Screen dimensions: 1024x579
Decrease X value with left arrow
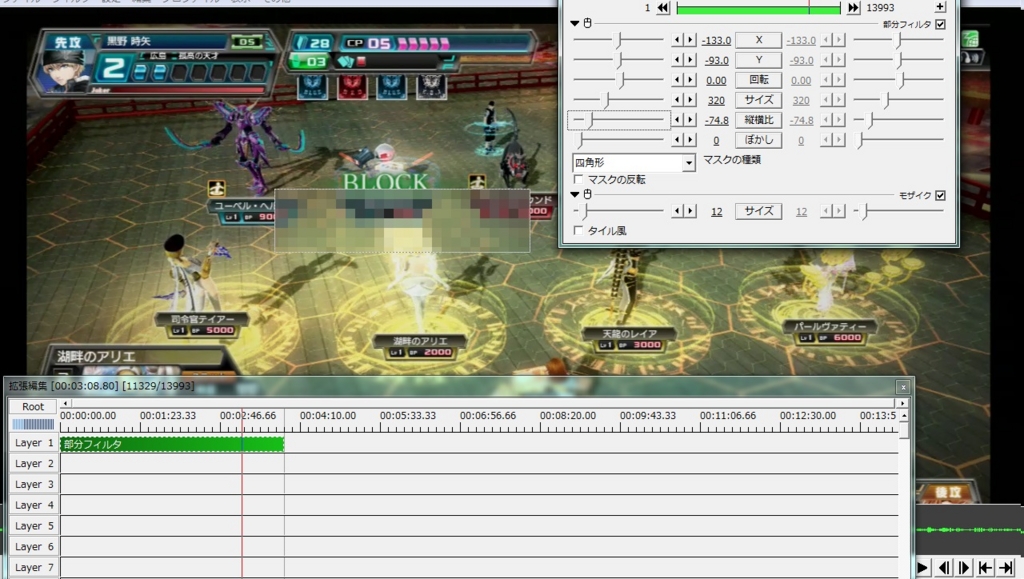[x=677, y=40]
